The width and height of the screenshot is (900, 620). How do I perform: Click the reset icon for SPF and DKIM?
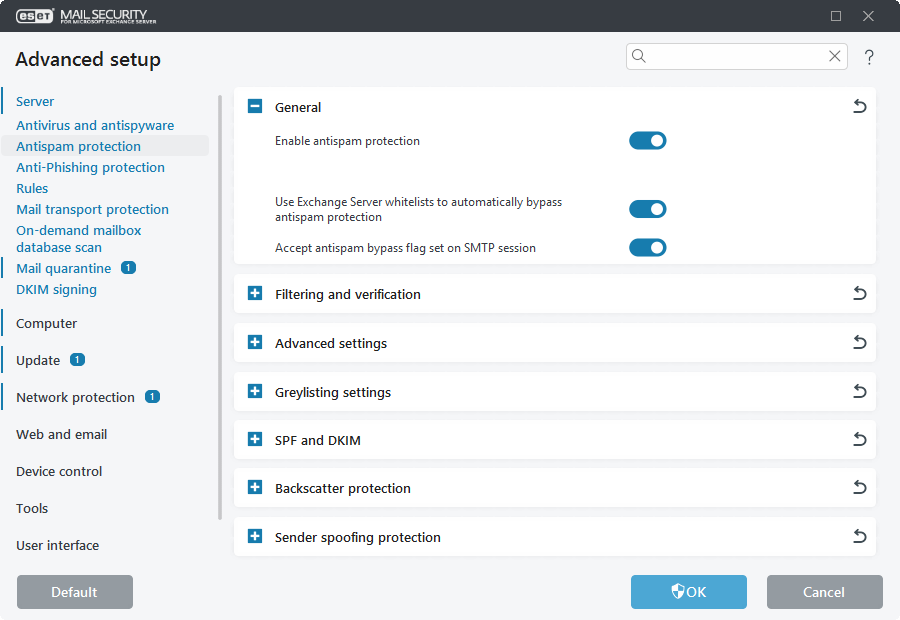coord(859,439)
